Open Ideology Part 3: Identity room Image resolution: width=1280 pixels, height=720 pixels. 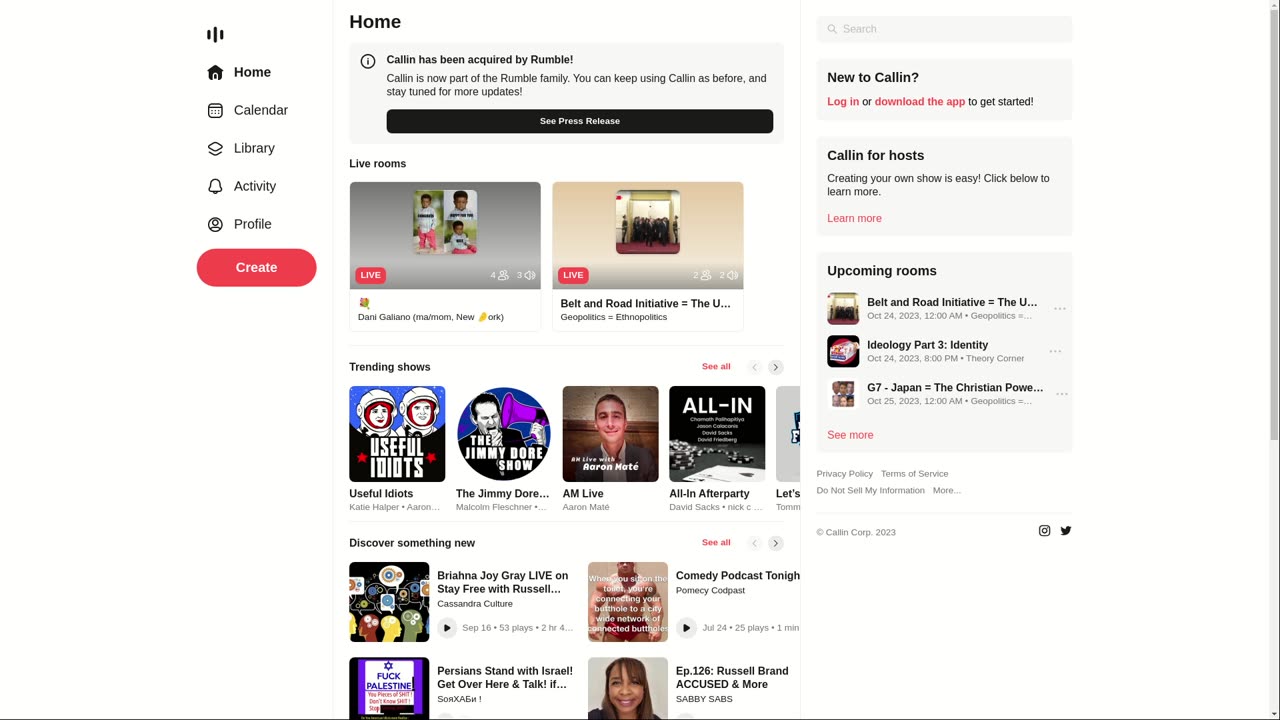(x=927, y=345)
